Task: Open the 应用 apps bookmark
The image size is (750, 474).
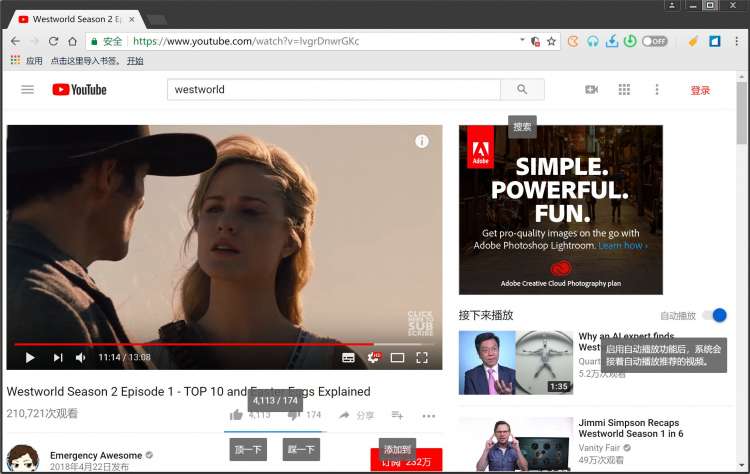Action: pyautogui.click(x=27, y=61)
